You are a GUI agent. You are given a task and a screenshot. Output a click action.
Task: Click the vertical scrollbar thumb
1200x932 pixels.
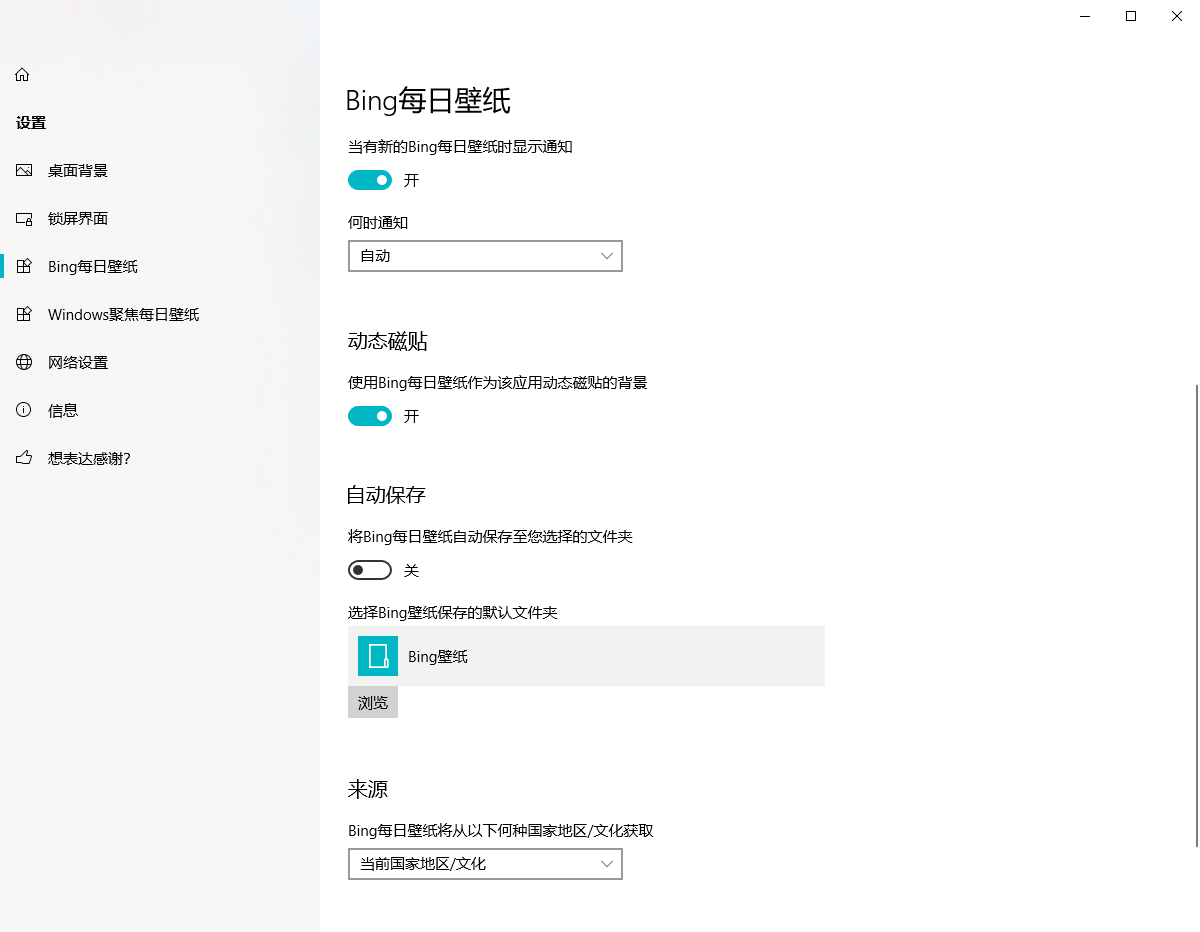click(x=1196, y=615)
